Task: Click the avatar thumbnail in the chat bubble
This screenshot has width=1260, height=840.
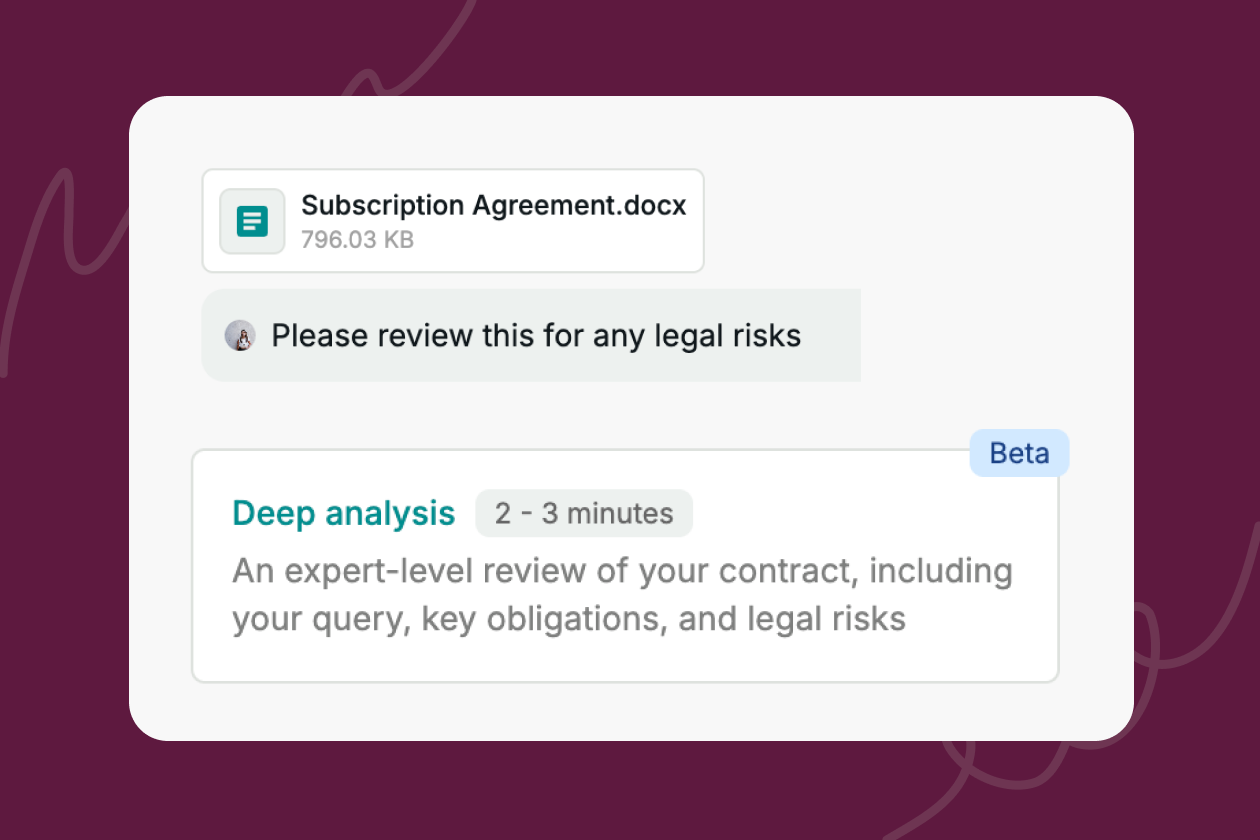Action: point(240,336)
